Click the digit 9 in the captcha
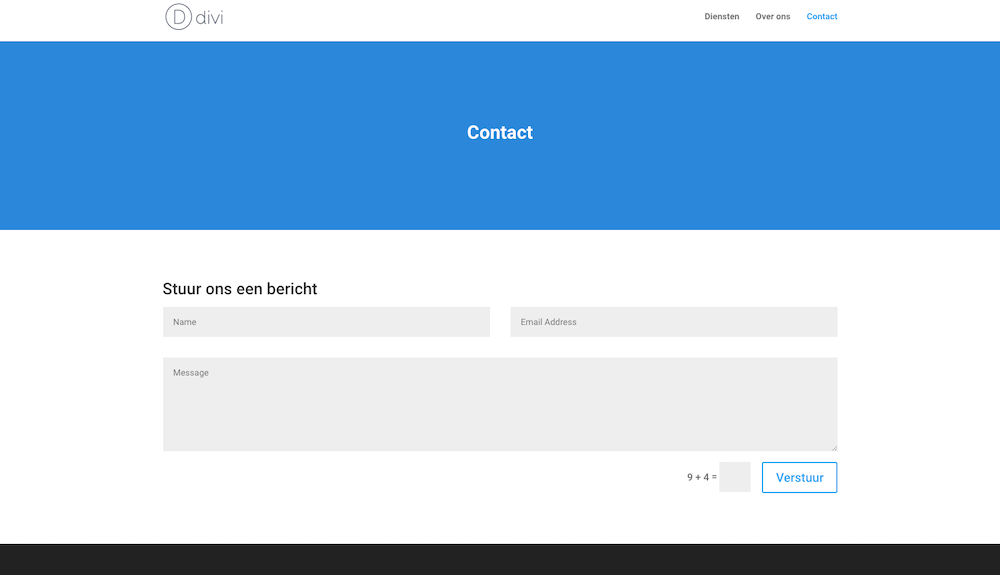 pos(690,478)
